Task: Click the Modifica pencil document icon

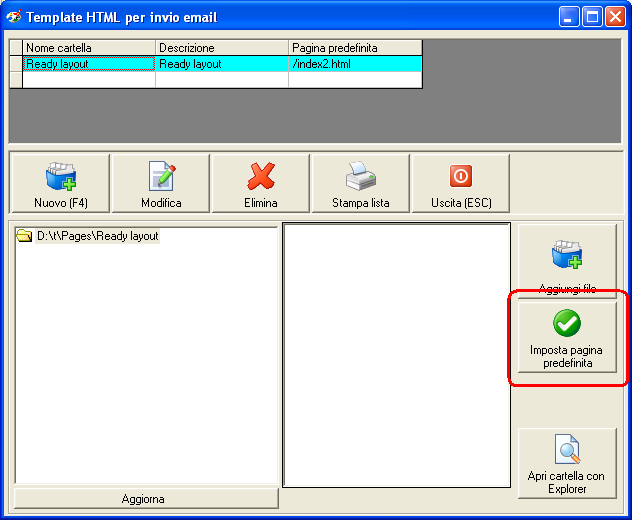Action: pyautogui.click(x=162, y=176)
